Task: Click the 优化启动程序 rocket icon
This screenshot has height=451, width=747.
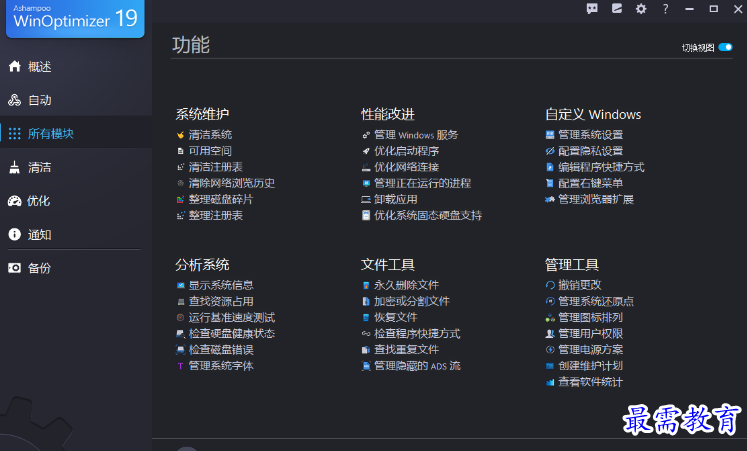Action: tap(366, 151)
